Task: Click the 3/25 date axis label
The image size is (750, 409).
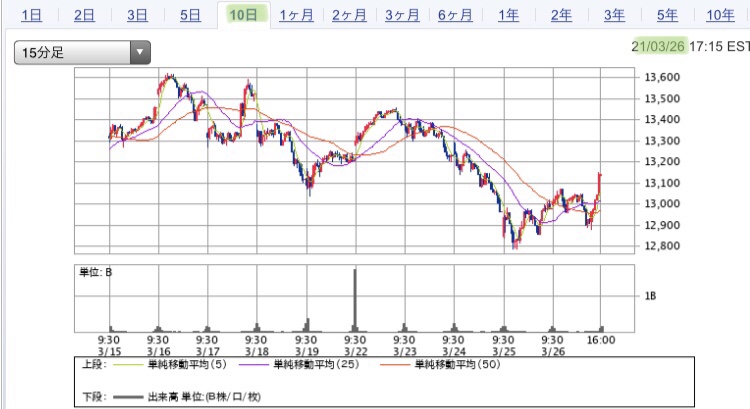Action: pos(504,352)
